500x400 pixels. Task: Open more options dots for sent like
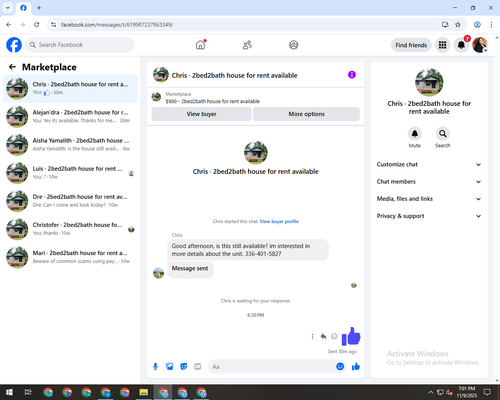click(312, 336)
